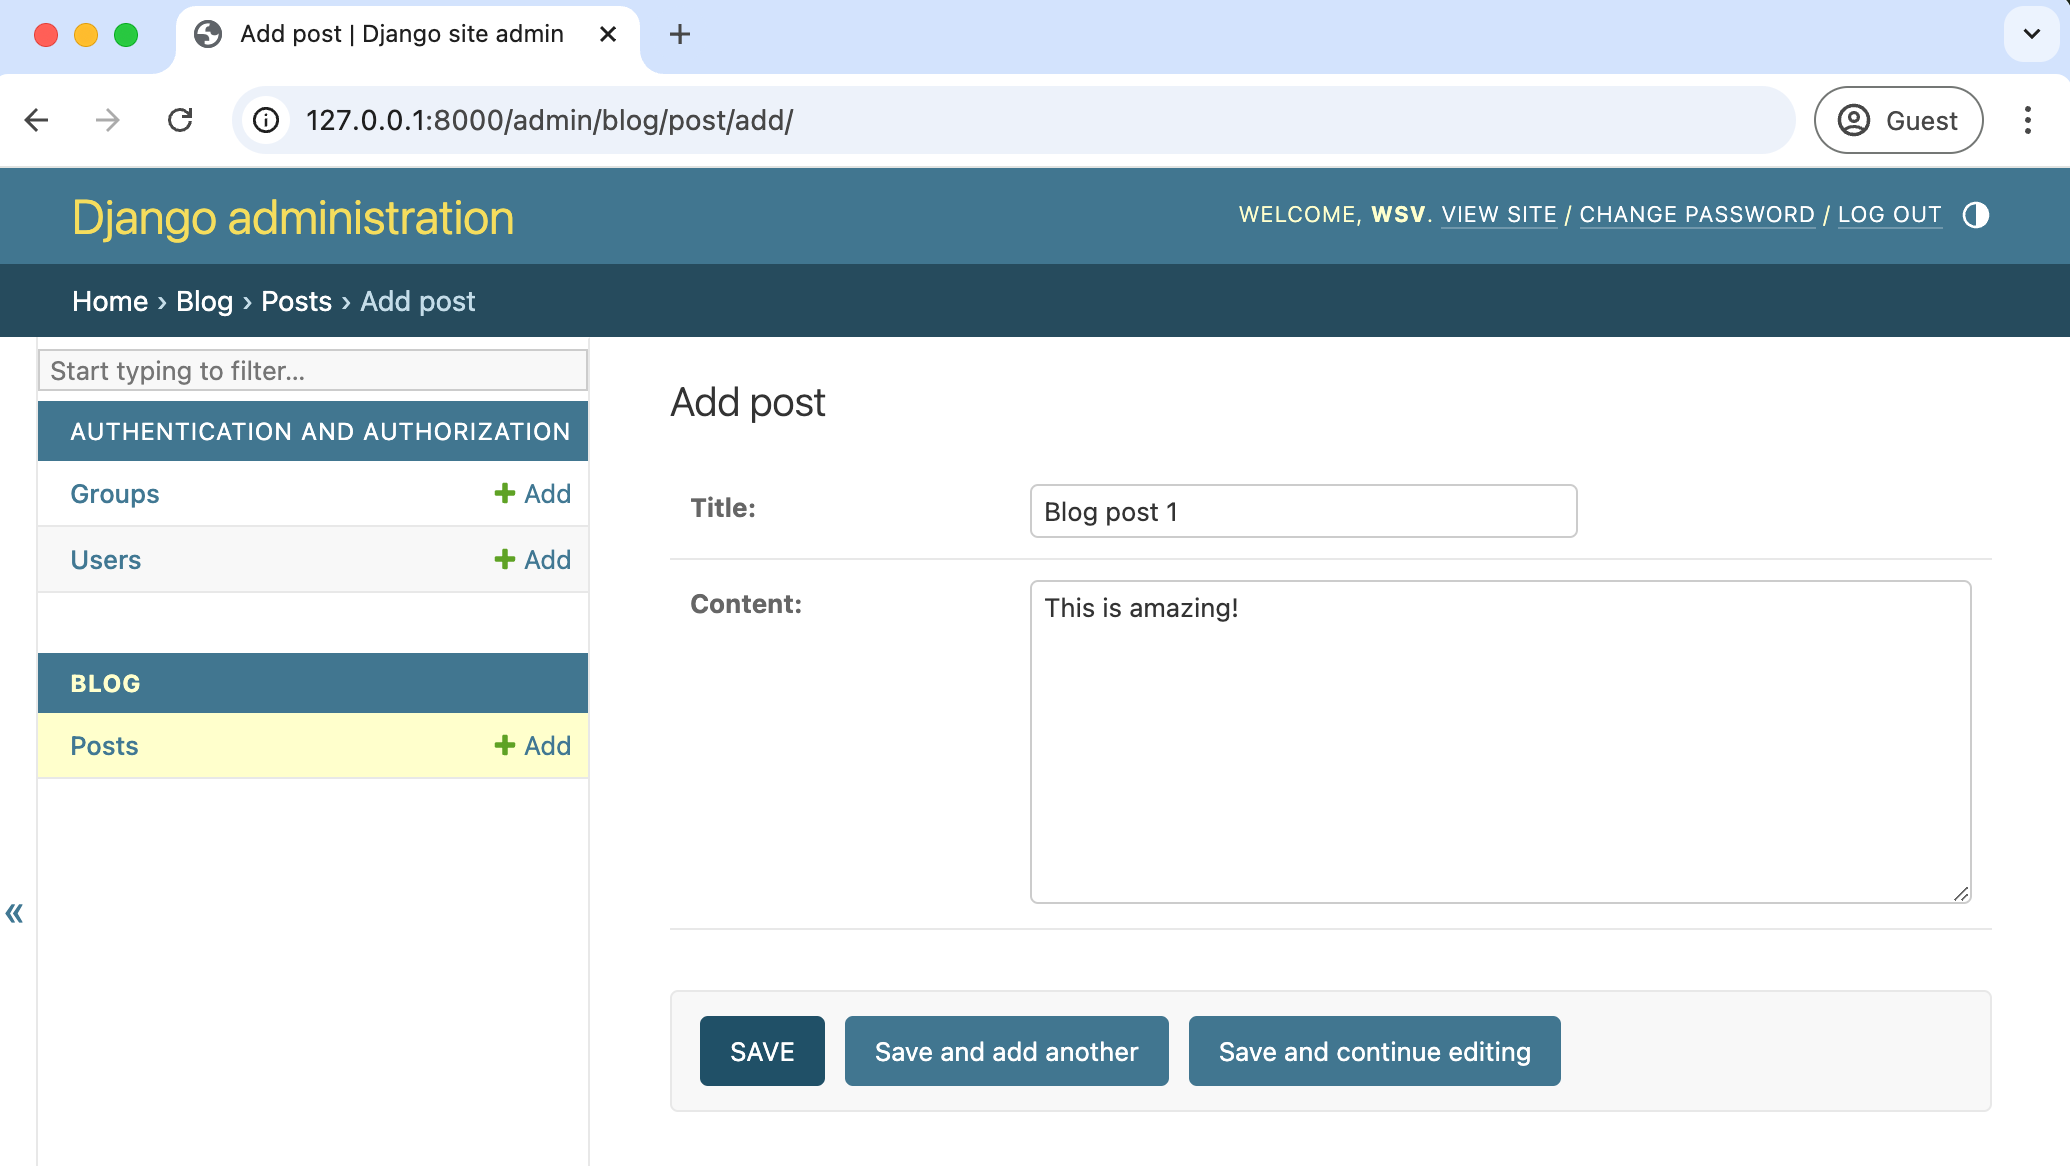Click the Home breadcrumb menu item

(109, 301)
